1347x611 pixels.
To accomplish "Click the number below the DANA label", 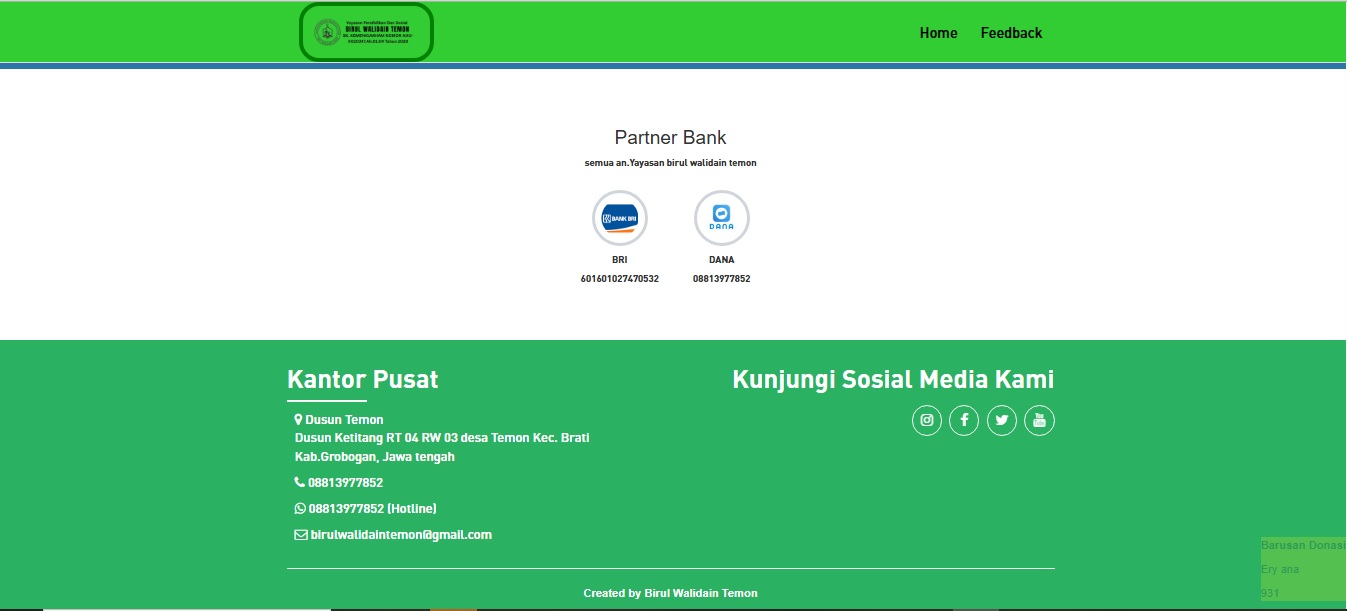I will [x=721, y=279].
